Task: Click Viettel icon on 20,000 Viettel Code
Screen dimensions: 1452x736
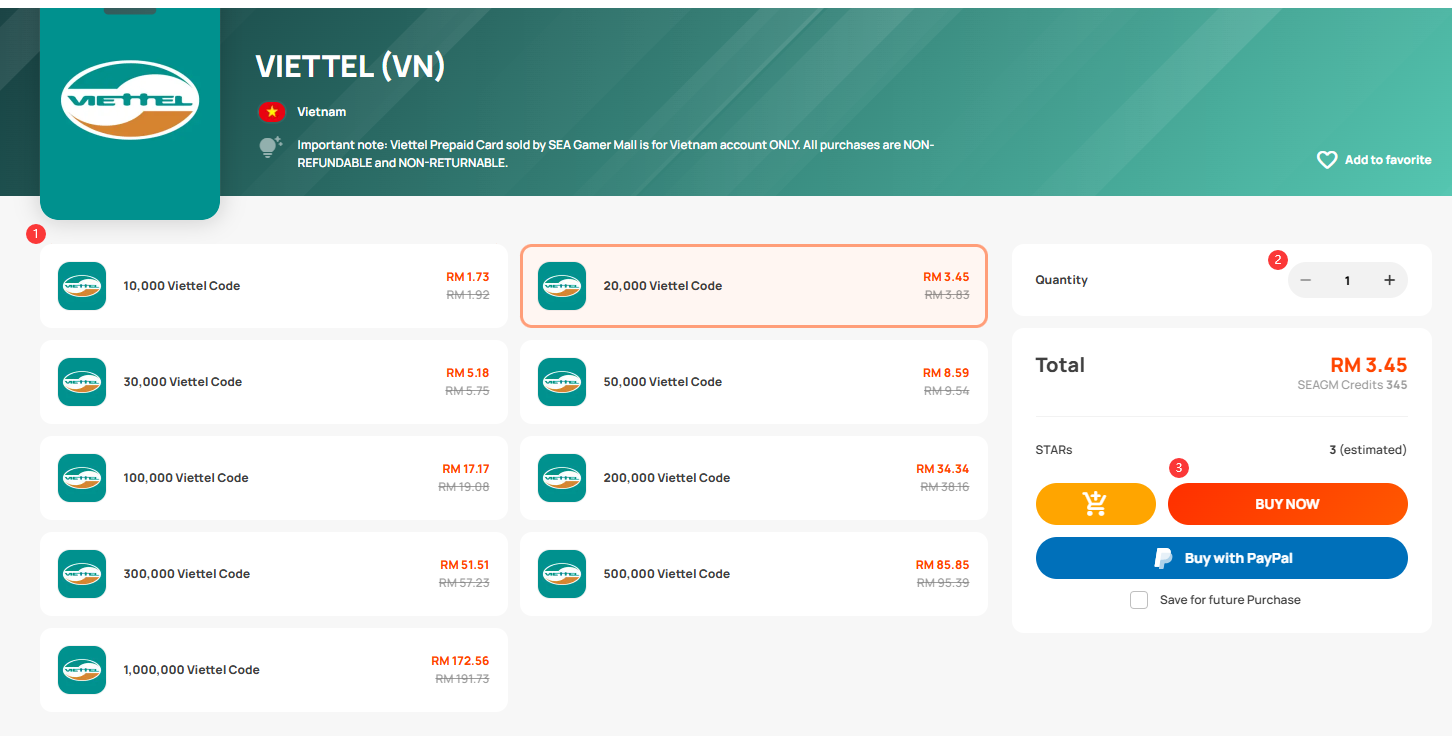Action: tap(562, 286)
